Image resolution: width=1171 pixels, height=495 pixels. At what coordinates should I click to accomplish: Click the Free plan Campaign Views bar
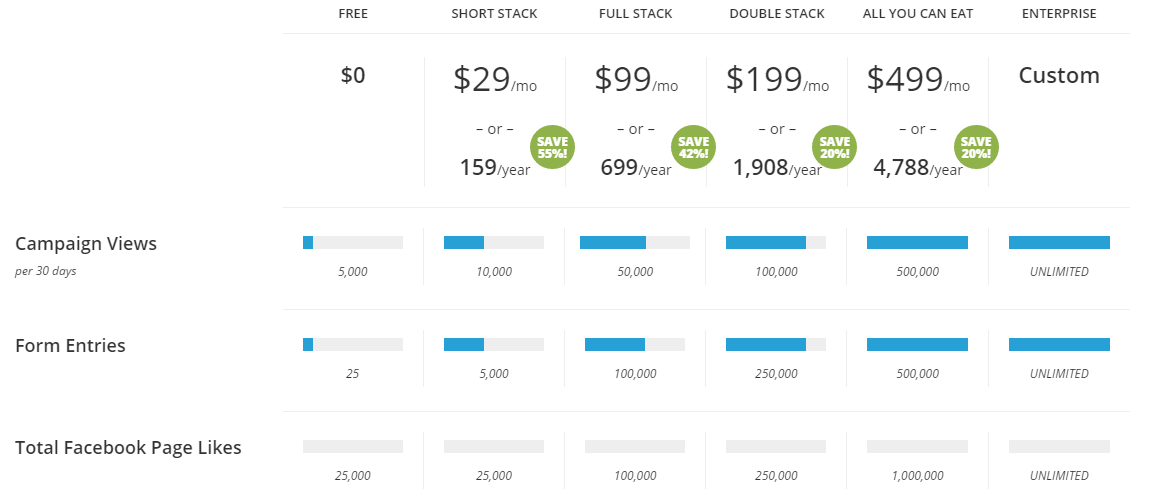(x=353, y=243)
